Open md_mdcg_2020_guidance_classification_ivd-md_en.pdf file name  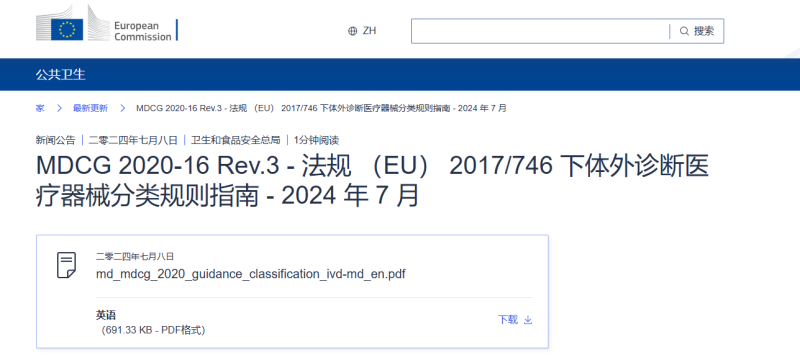pos(251,274)
